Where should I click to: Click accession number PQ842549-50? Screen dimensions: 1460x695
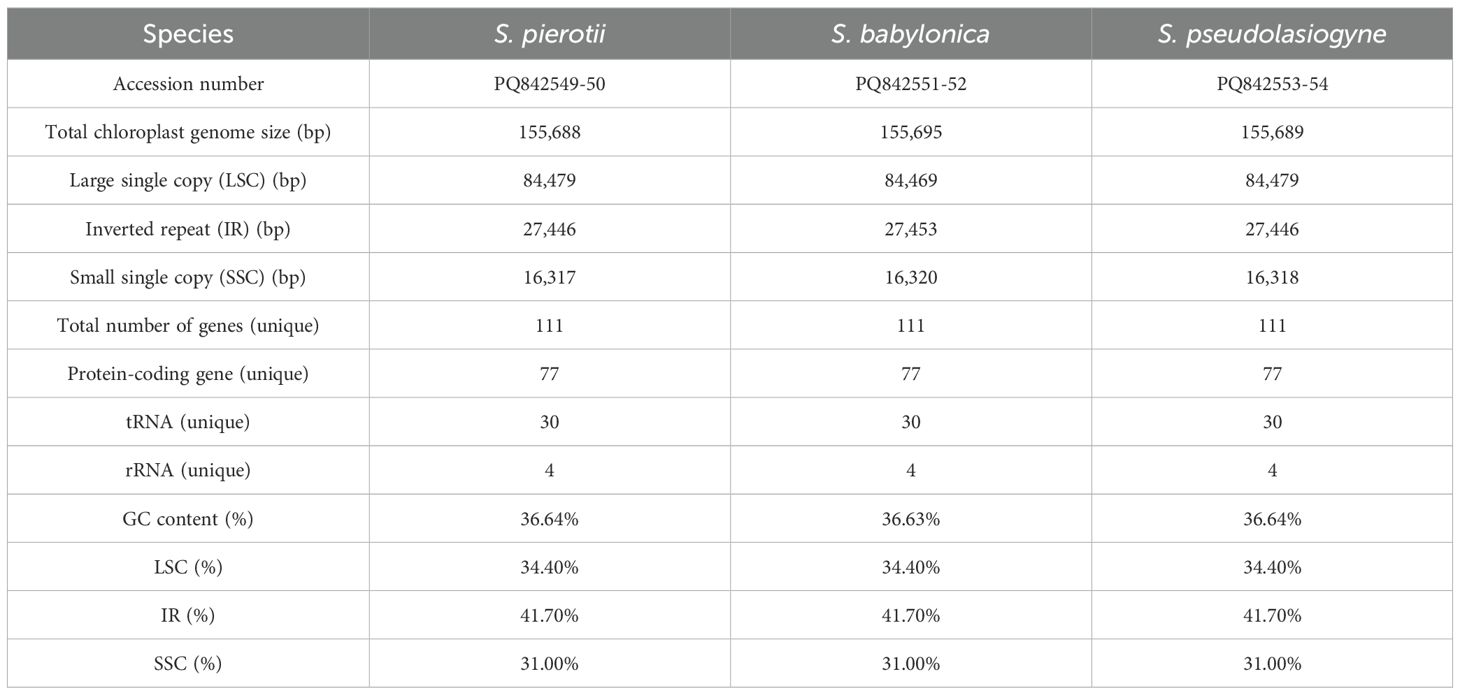549,84
